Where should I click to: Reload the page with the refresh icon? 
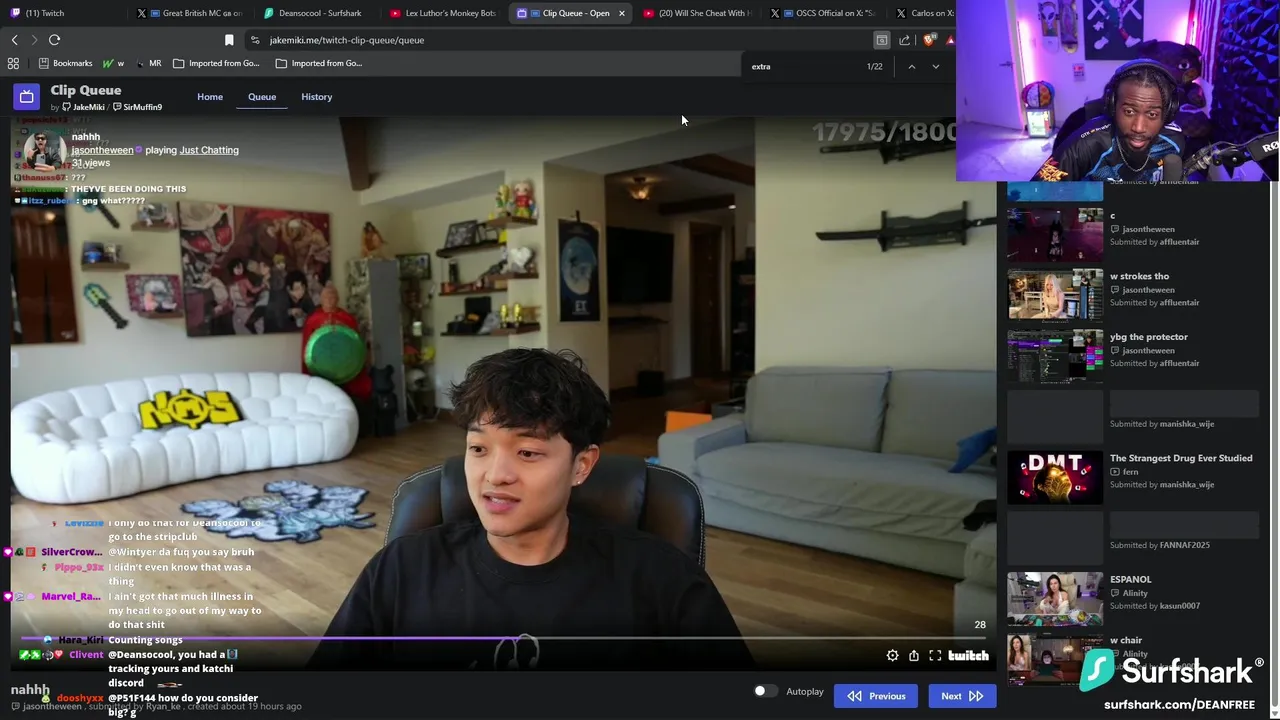(x=54, y=40)
